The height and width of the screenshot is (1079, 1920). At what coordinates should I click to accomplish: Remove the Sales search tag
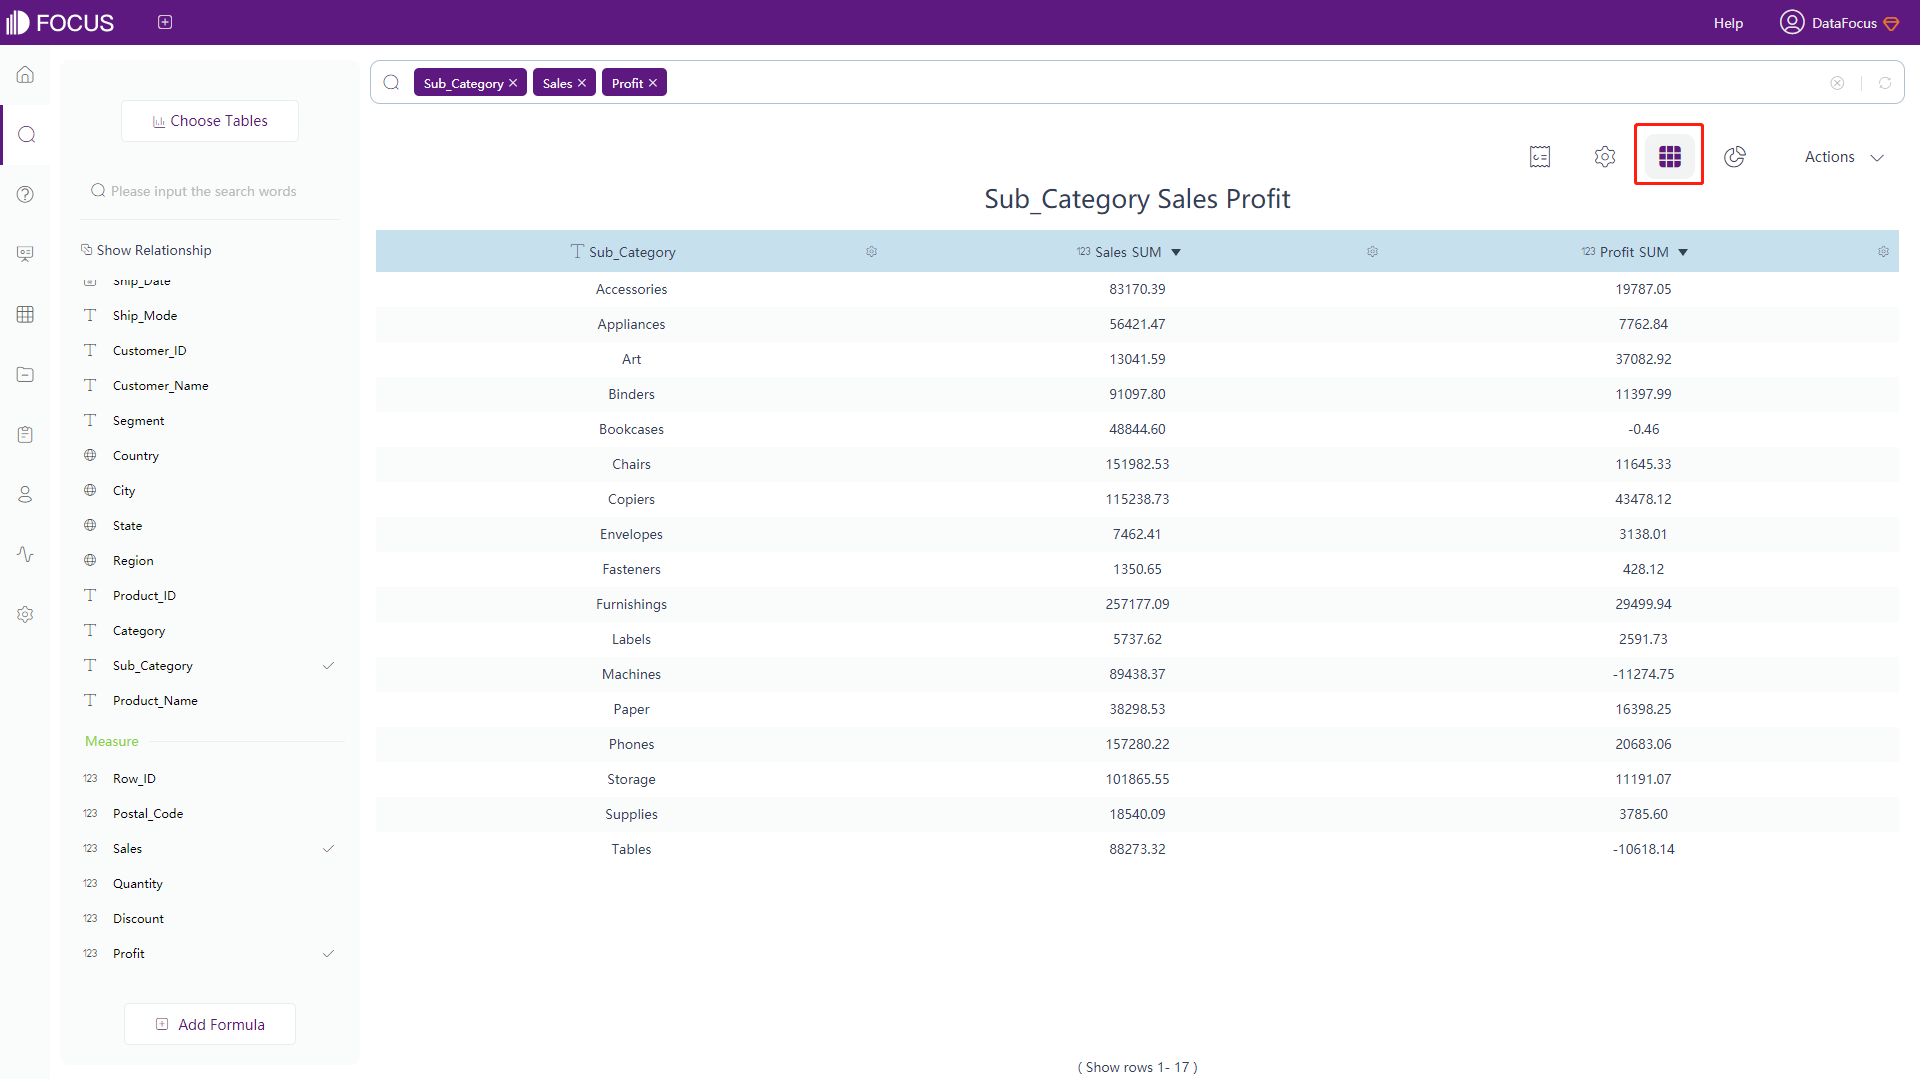[x=582, y=83]
